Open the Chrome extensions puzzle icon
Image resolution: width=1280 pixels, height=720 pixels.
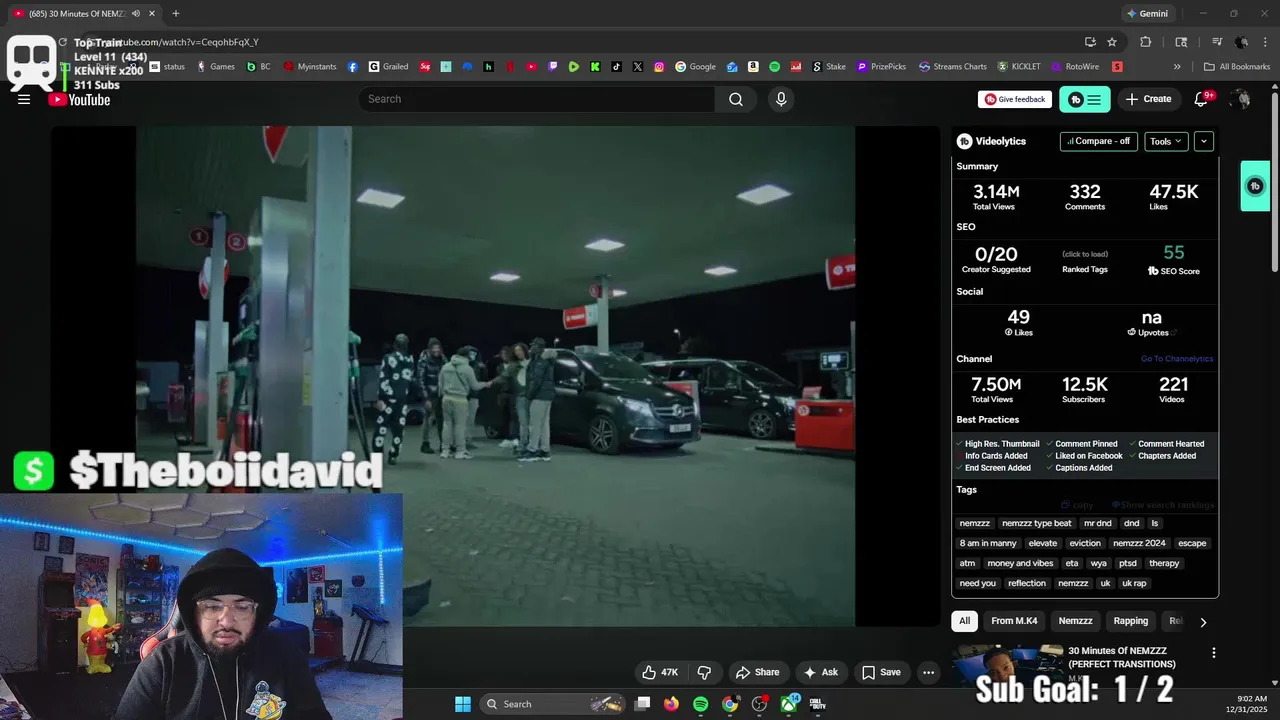1146,42
